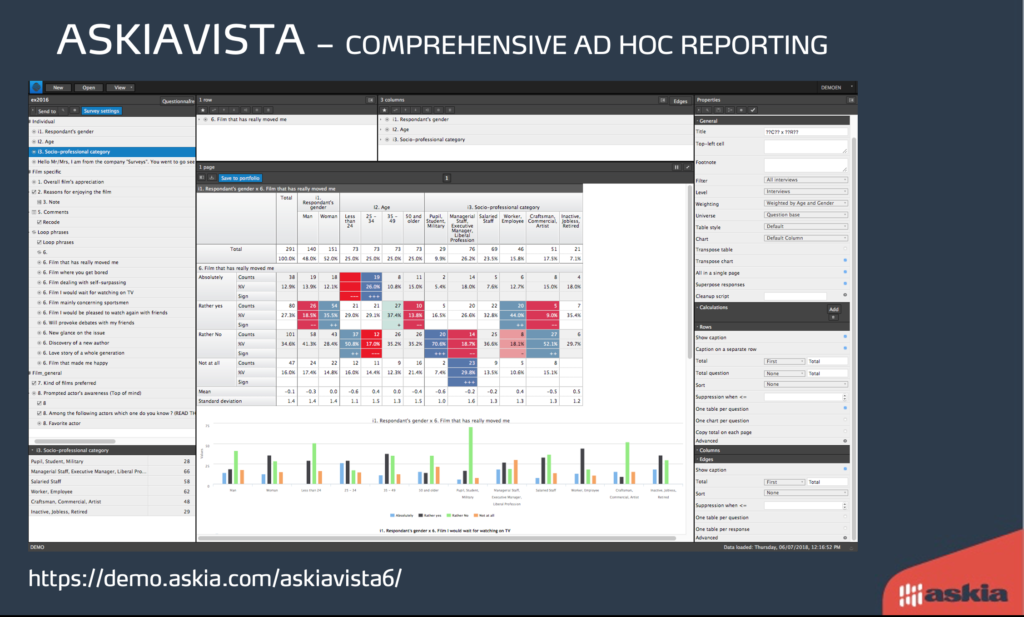This screenshot has width=1024, height=617.
Task: Click the panel icon in the Properties header
Action: [851, 100]
